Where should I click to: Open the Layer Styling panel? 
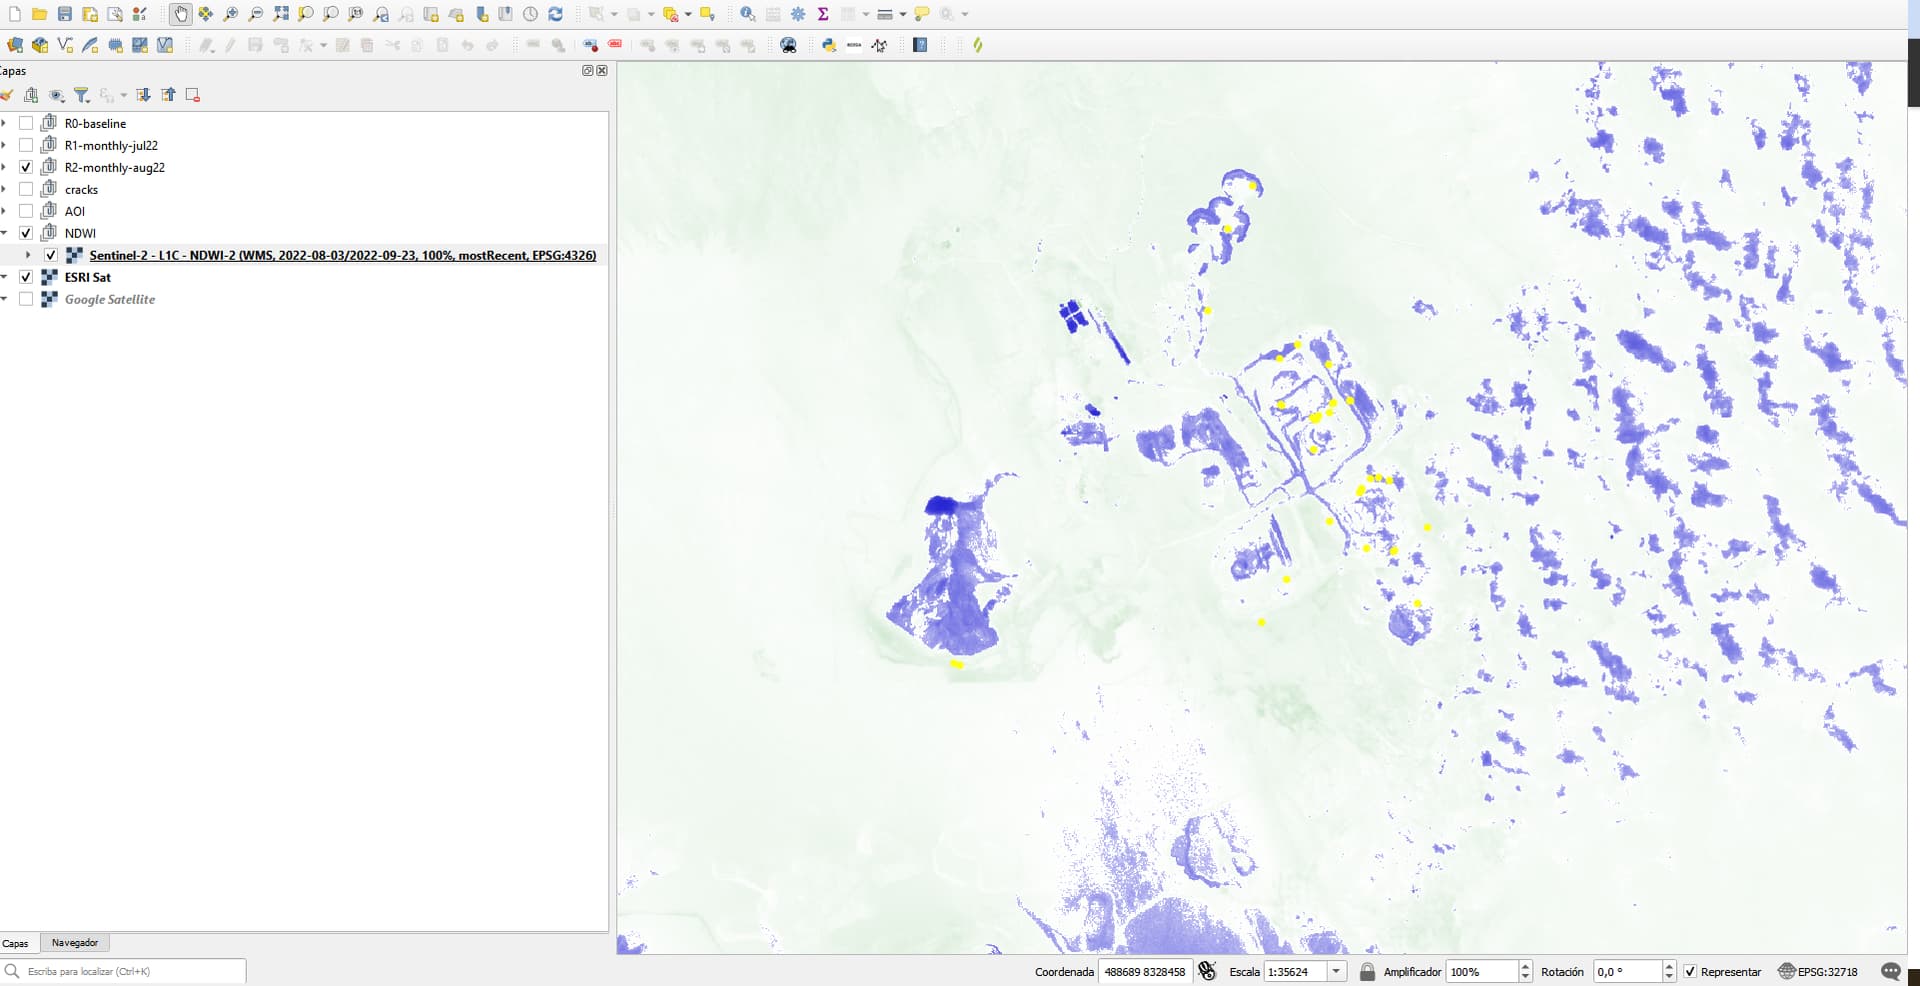[8, 95]
